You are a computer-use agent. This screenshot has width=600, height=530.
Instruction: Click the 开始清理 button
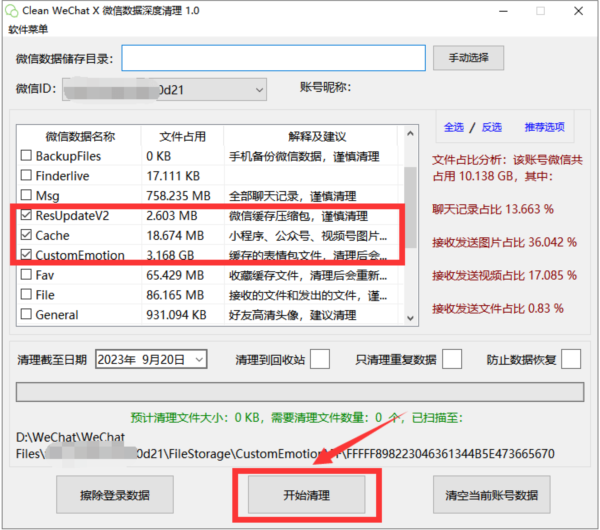pyautogui.click(x=305, y=494)
